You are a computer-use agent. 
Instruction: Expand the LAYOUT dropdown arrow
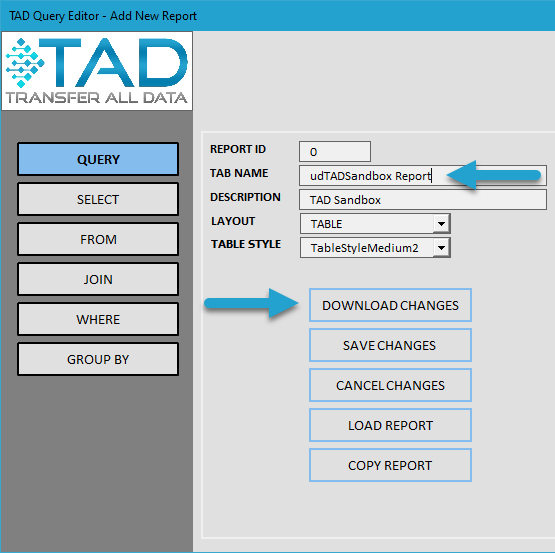(441, 224)
